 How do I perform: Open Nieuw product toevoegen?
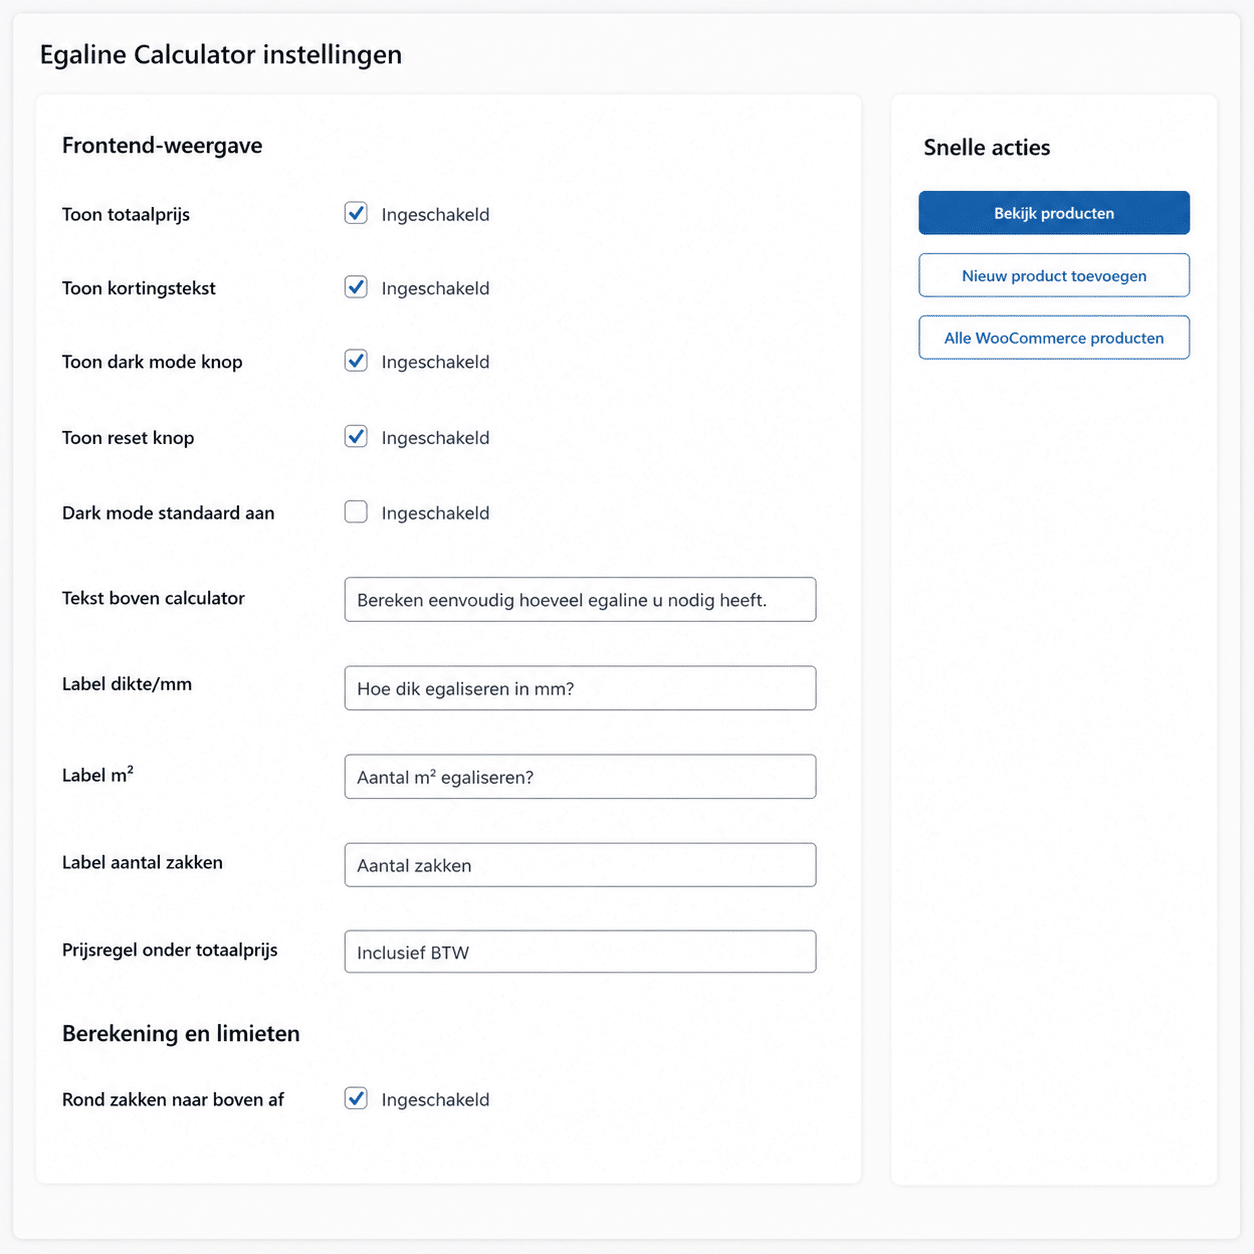pos(1054,275)
